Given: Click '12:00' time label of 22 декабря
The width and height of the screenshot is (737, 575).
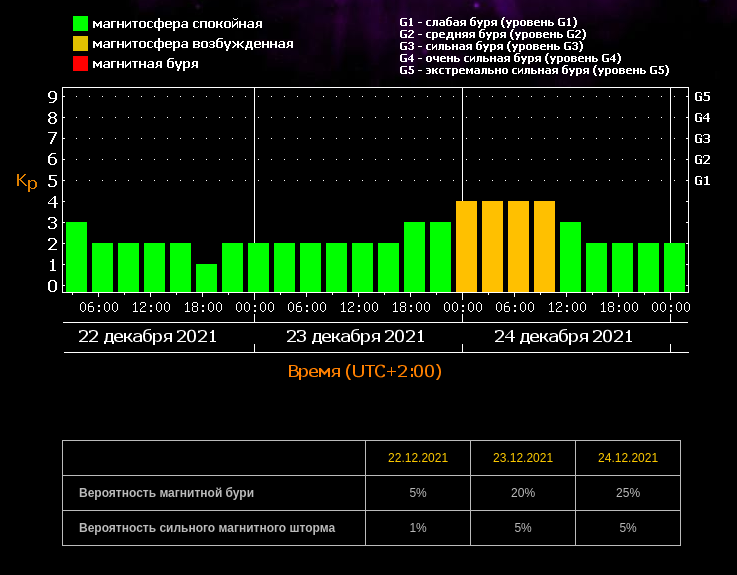Looking at the screenshot, I should [x=151, y=307].
